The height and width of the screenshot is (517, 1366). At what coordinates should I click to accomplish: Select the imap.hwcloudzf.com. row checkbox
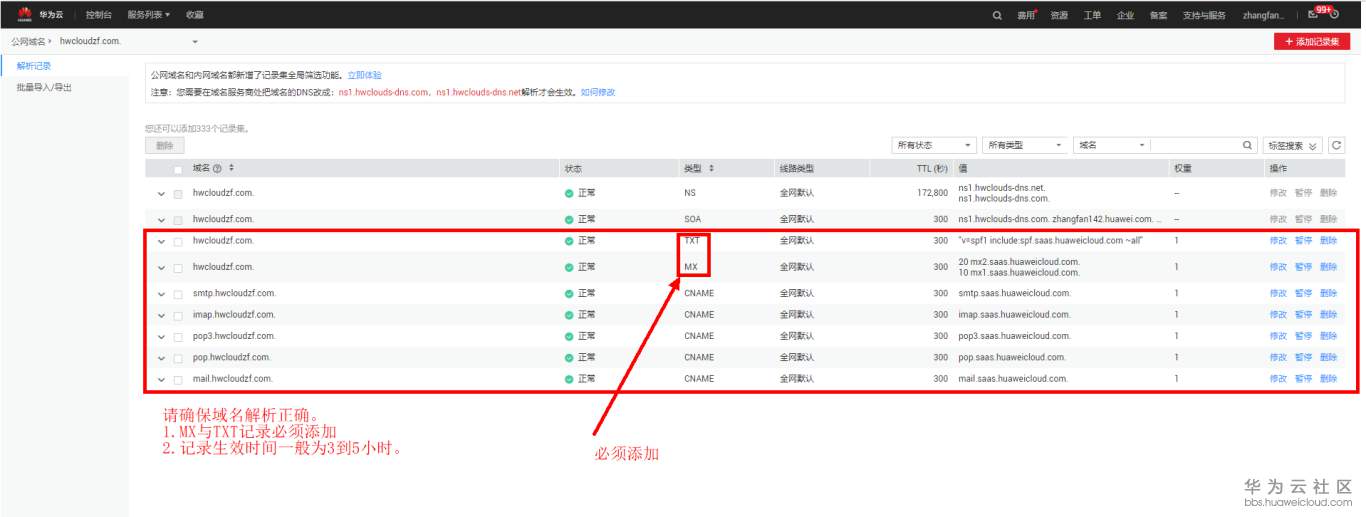tap(178, 315)
